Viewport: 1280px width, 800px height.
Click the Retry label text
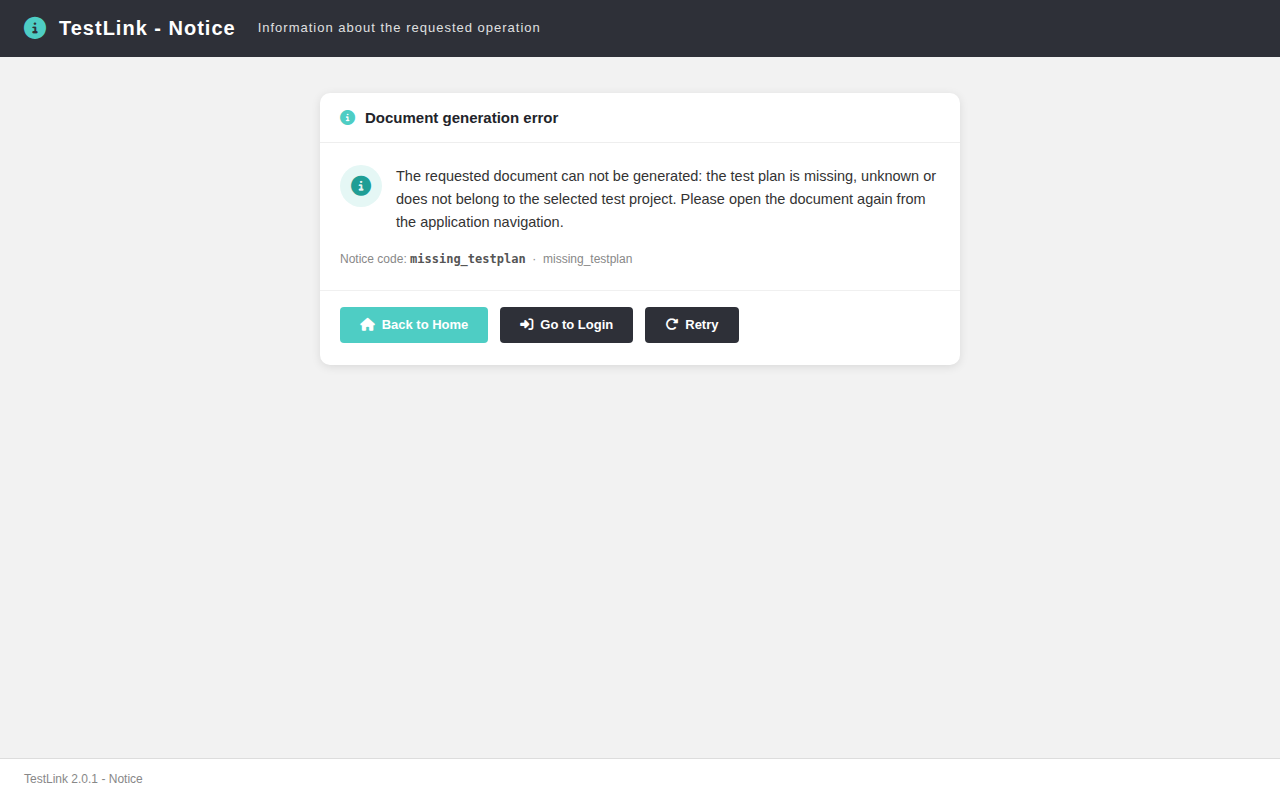tap(702, 325)
